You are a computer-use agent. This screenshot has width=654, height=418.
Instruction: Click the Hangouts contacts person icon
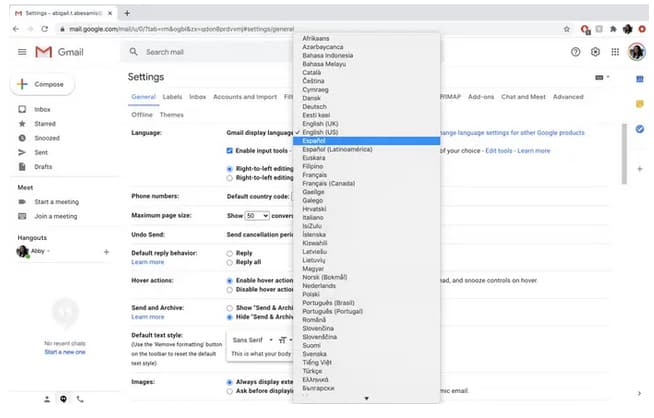click(47, 399)
